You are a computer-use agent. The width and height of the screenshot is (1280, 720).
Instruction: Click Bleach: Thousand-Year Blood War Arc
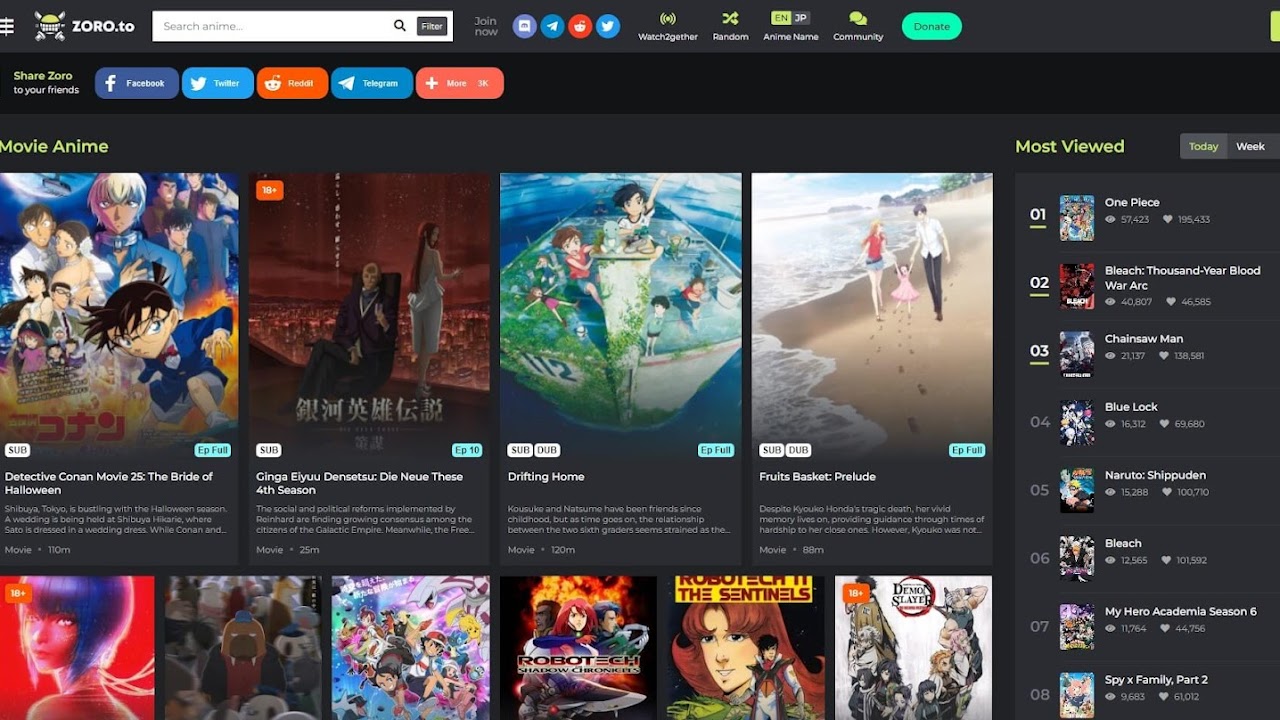click(1182, 278)
